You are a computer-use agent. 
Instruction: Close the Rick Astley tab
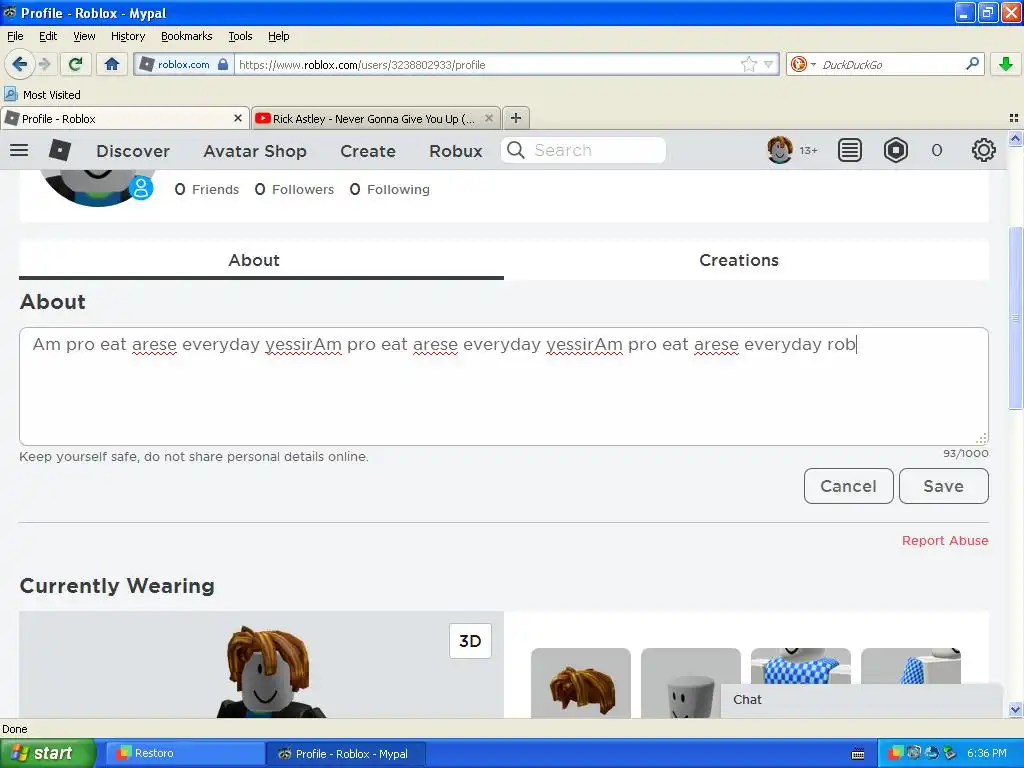coord(488,118)
